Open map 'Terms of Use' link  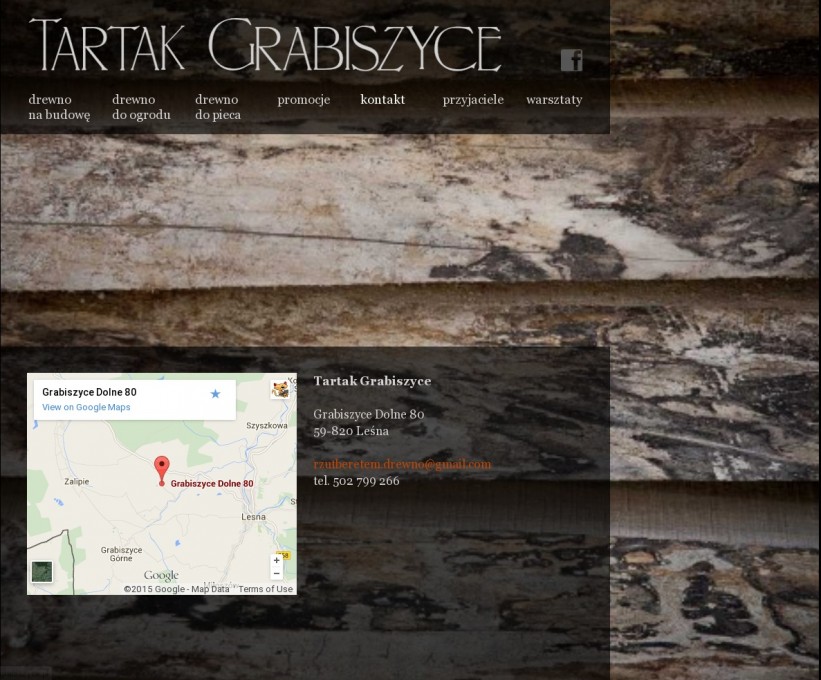click(265, 589)
